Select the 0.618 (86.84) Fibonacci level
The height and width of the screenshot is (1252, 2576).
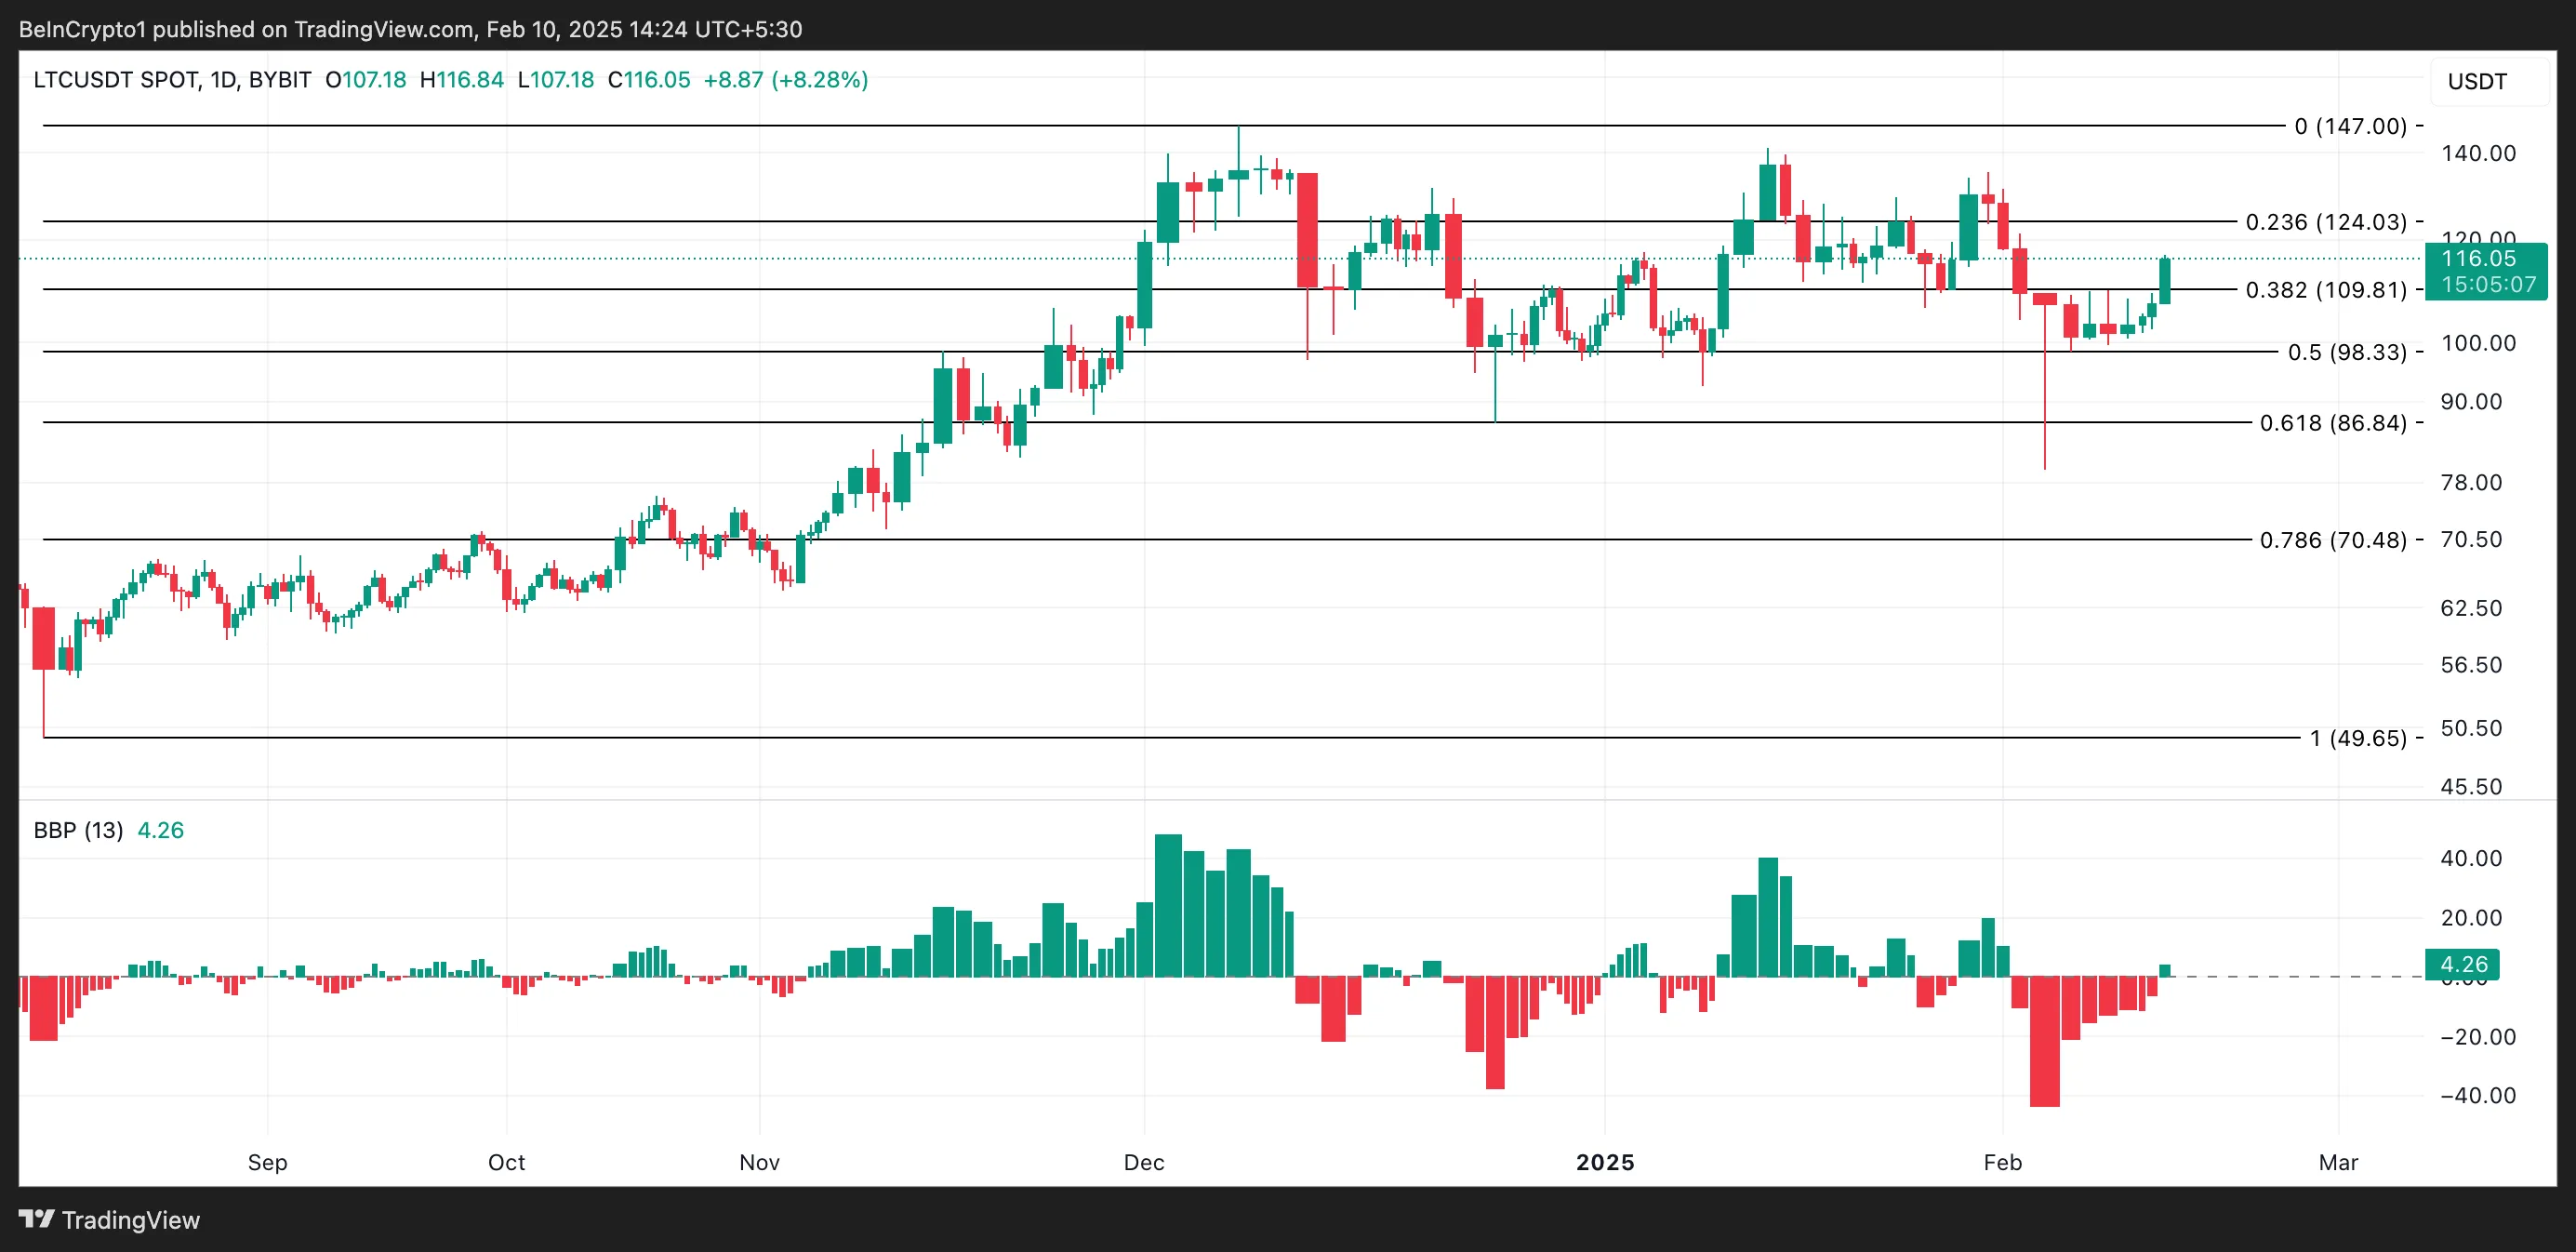2332,423
